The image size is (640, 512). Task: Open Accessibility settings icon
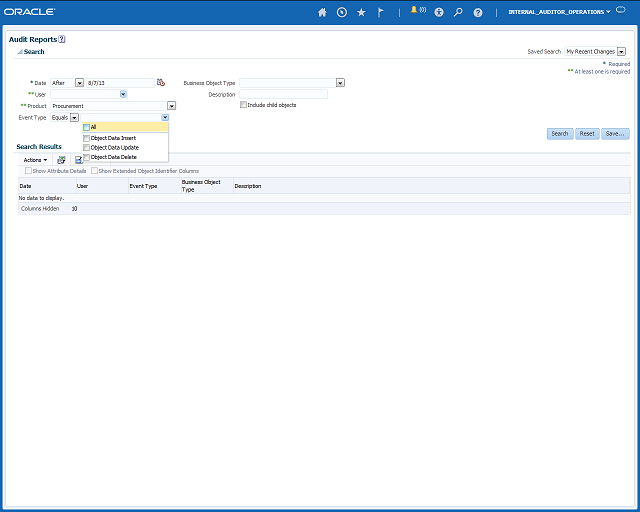click(x=439, y=12)
